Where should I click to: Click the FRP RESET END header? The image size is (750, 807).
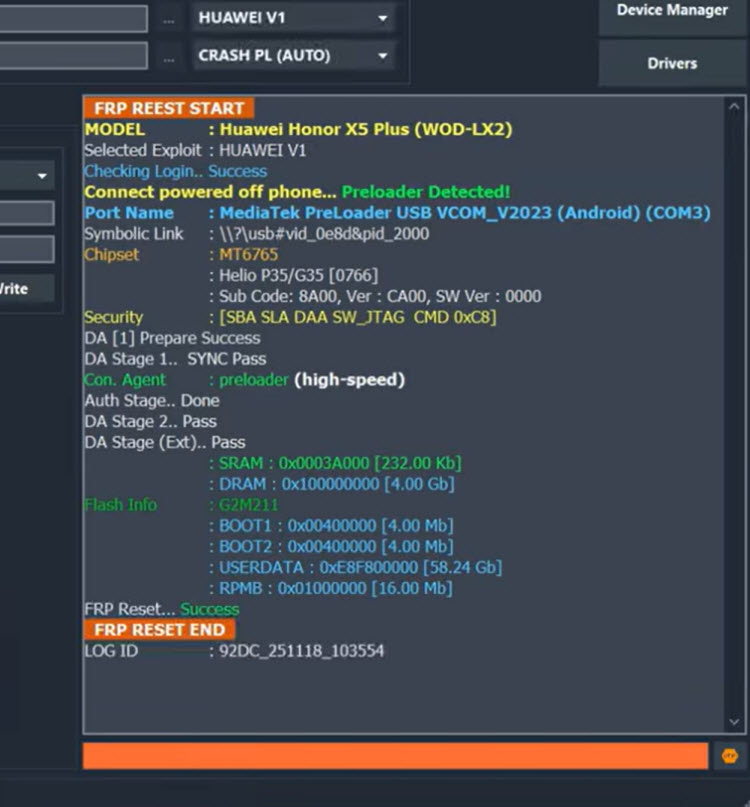(160, 629)
